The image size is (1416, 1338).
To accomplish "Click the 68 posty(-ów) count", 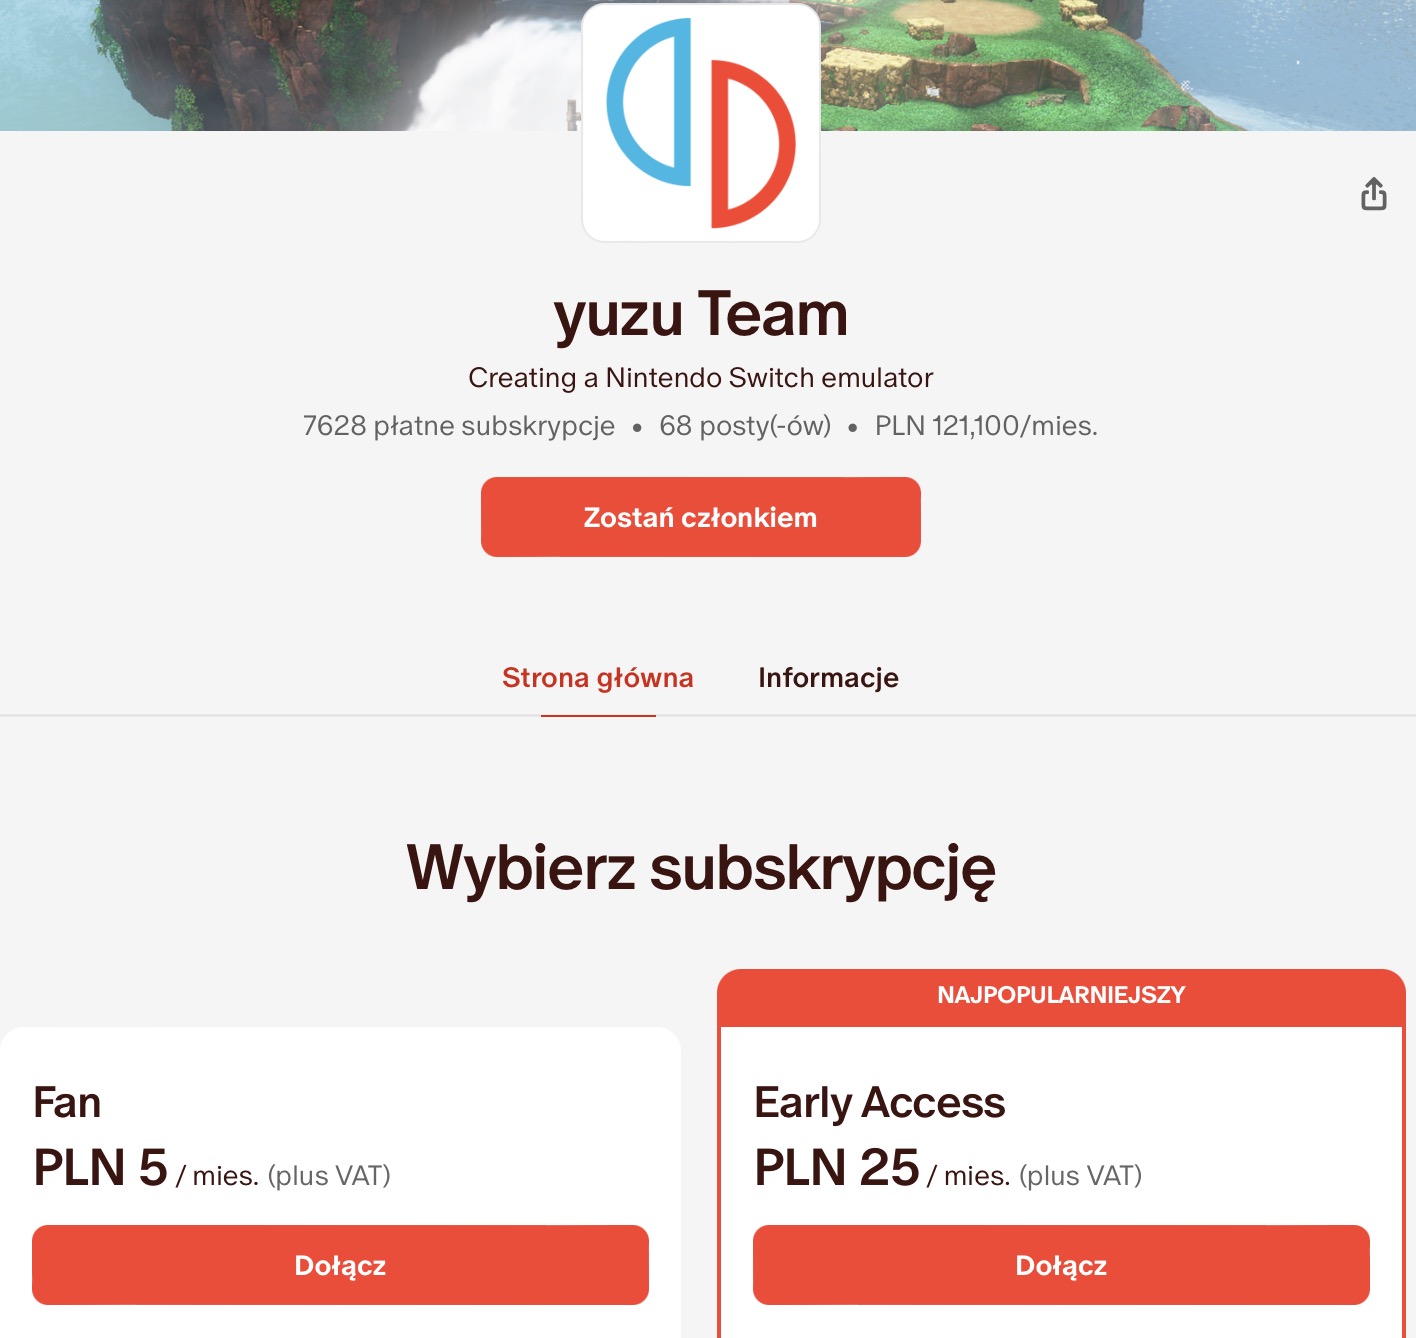I will pyautogui.click(x=745, y=426).
